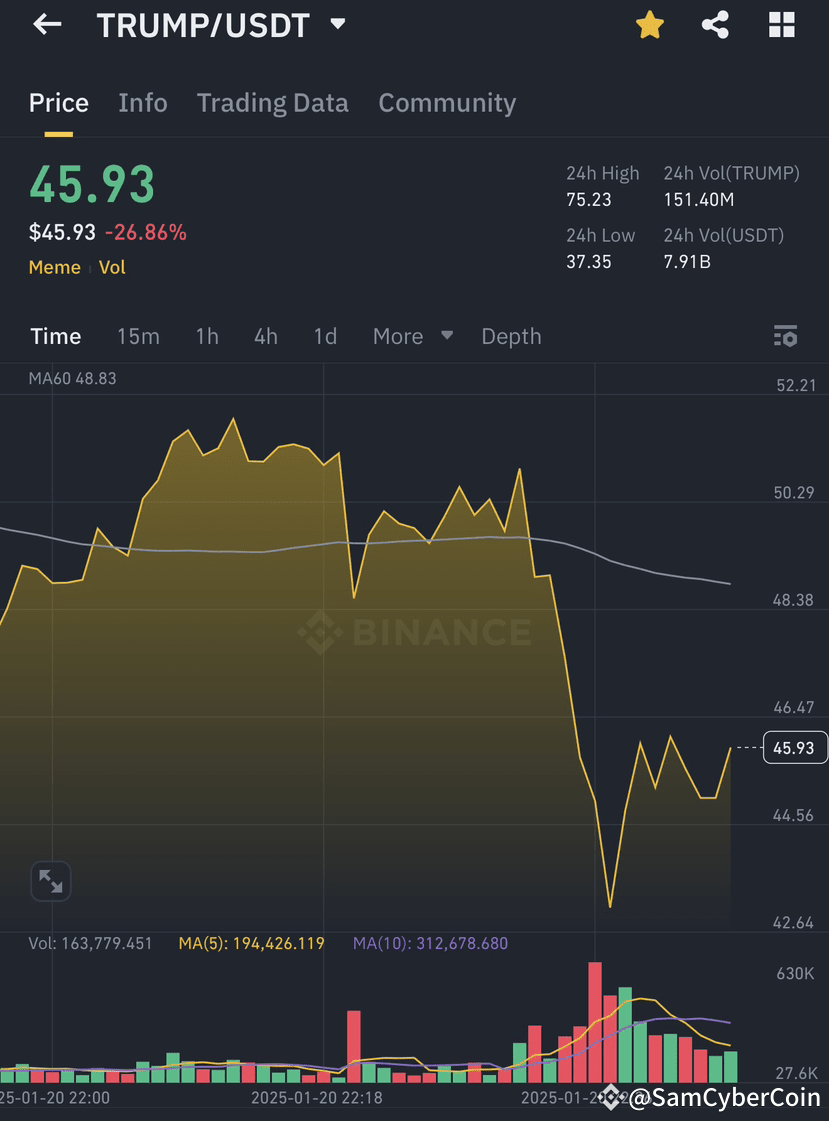Click the tallest red volume bar
The height and width of the screenshot is (1121, 829).
(595, 1022)
